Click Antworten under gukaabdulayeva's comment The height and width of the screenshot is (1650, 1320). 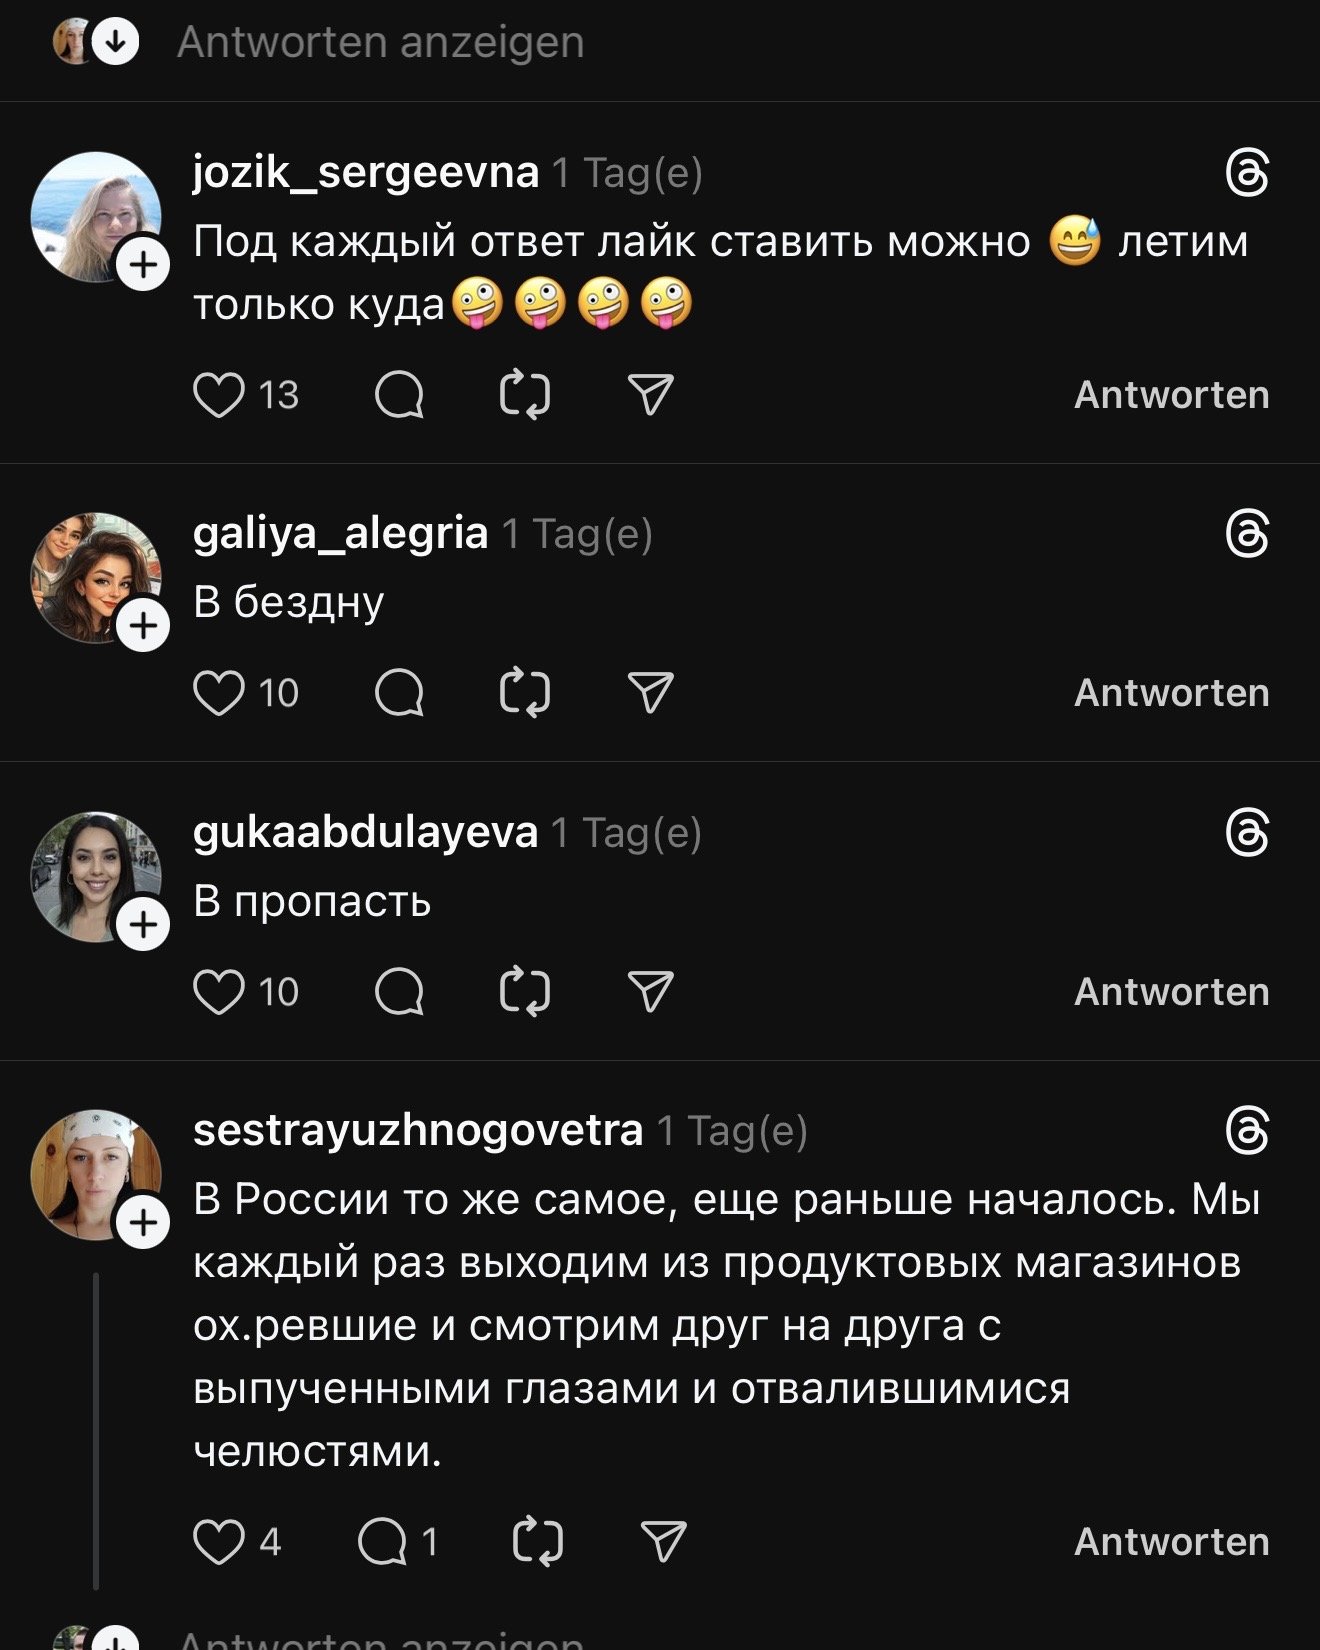(x=1171, y=992)
